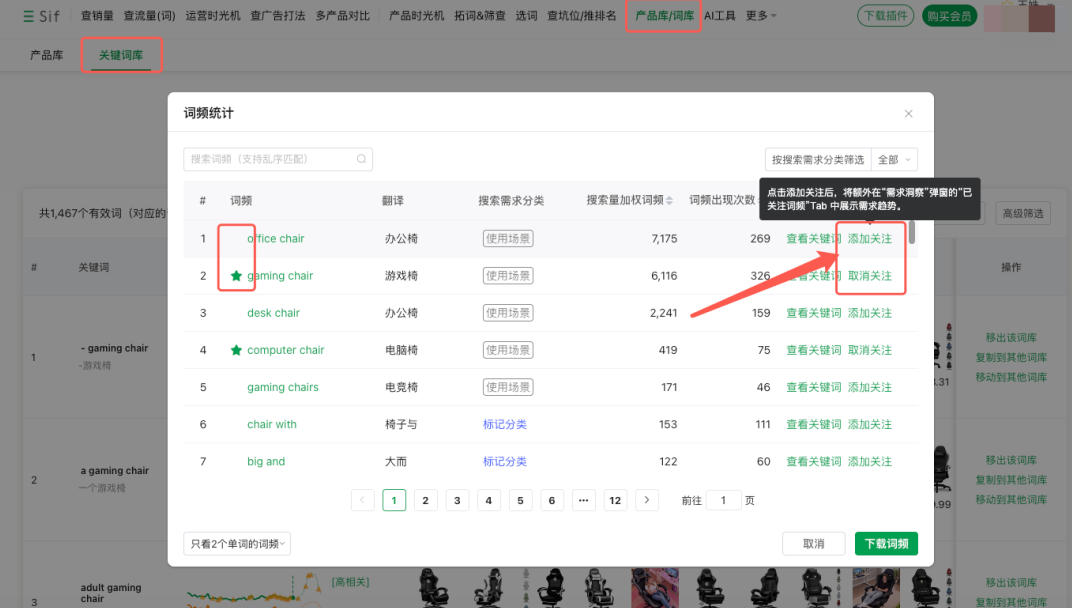Open AI工具 menu item
Screen dimensions: 1072x608
tap(720, 16)
